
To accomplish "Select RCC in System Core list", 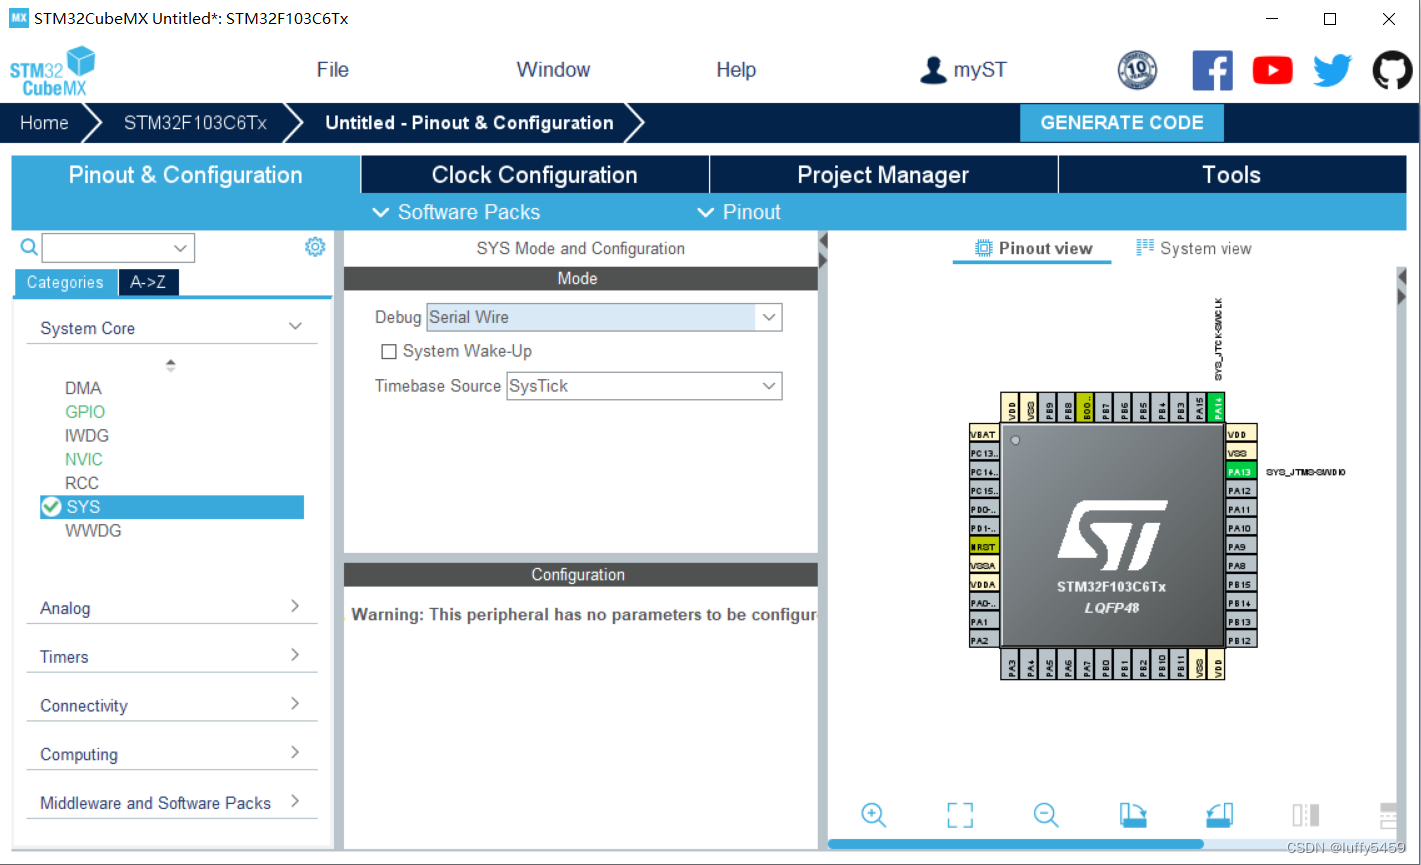I will 82,483.
